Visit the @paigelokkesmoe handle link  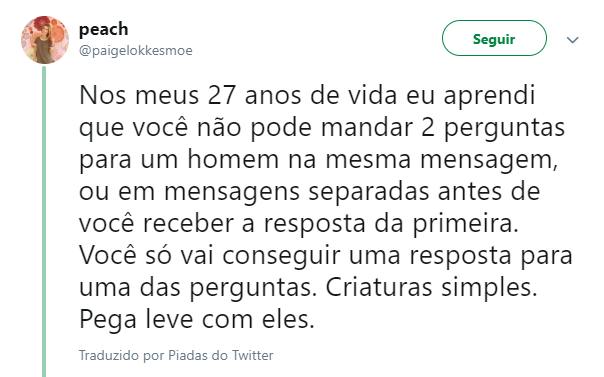pyautogui.click(x=136, y=50)
